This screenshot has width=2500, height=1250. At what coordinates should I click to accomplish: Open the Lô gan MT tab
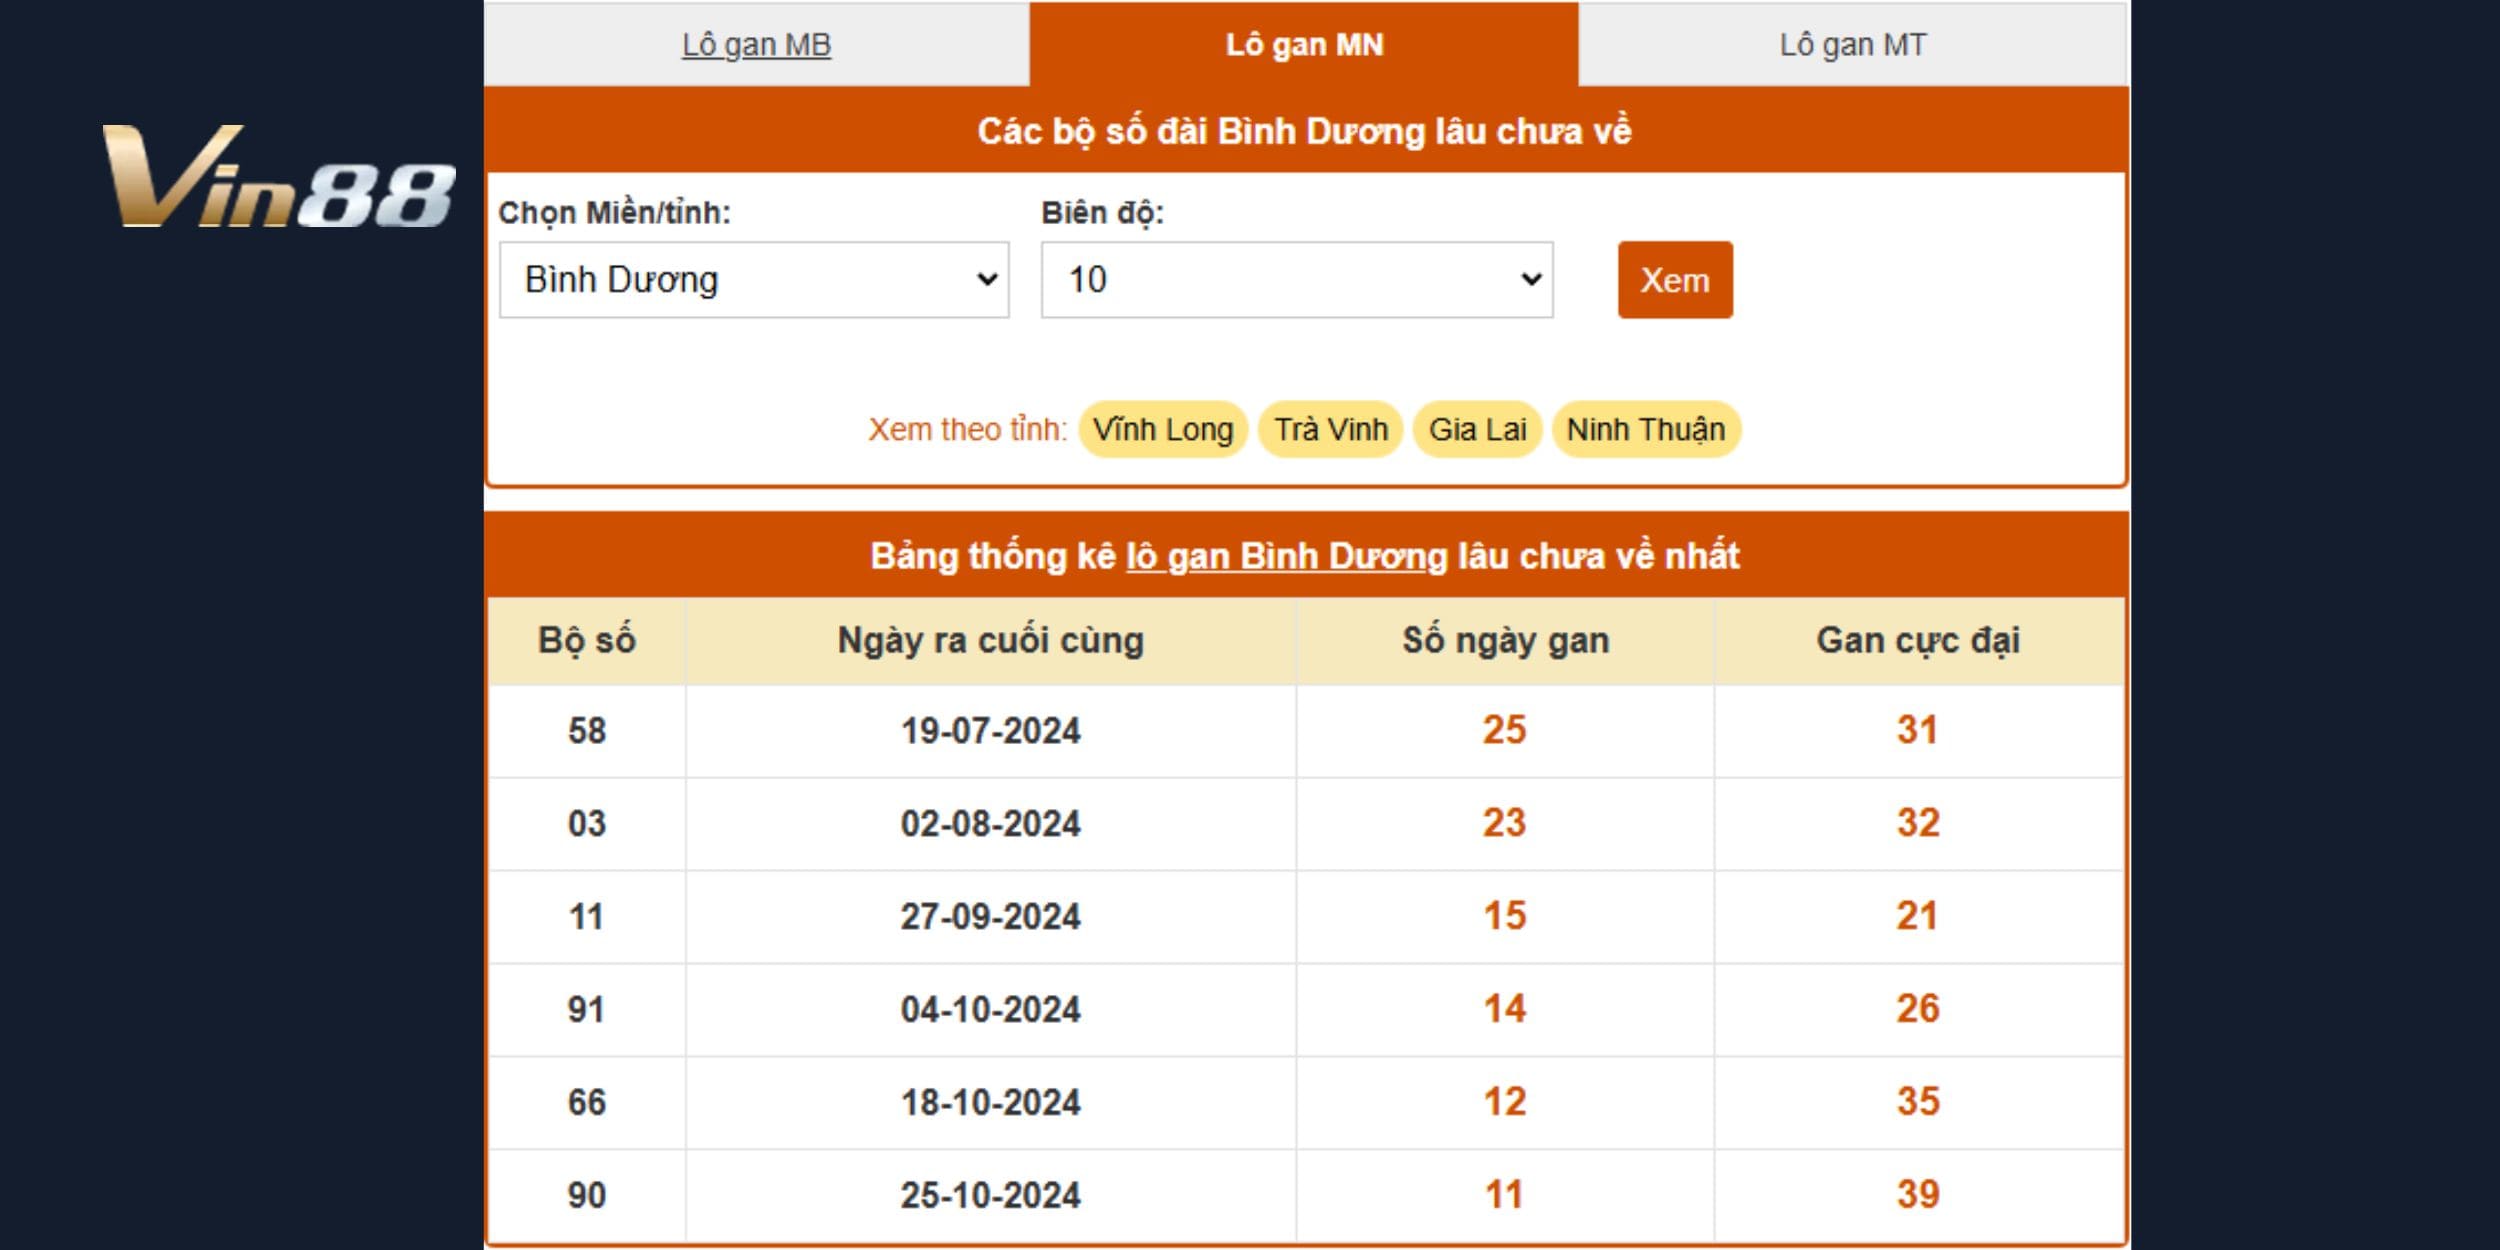[1853, 45]
